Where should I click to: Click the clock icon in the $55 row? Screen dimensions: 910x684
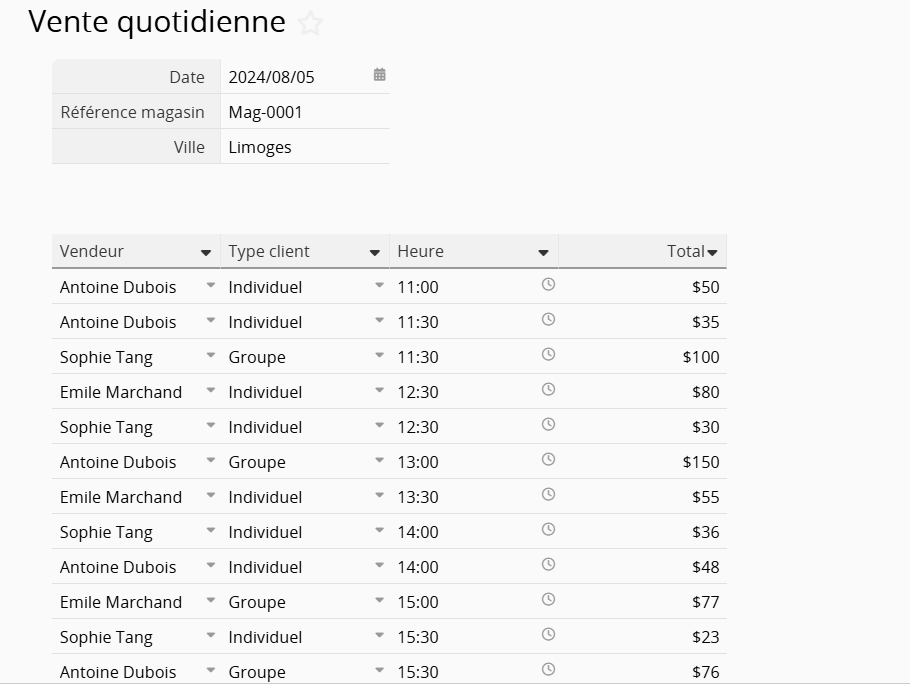click(548, 495)
